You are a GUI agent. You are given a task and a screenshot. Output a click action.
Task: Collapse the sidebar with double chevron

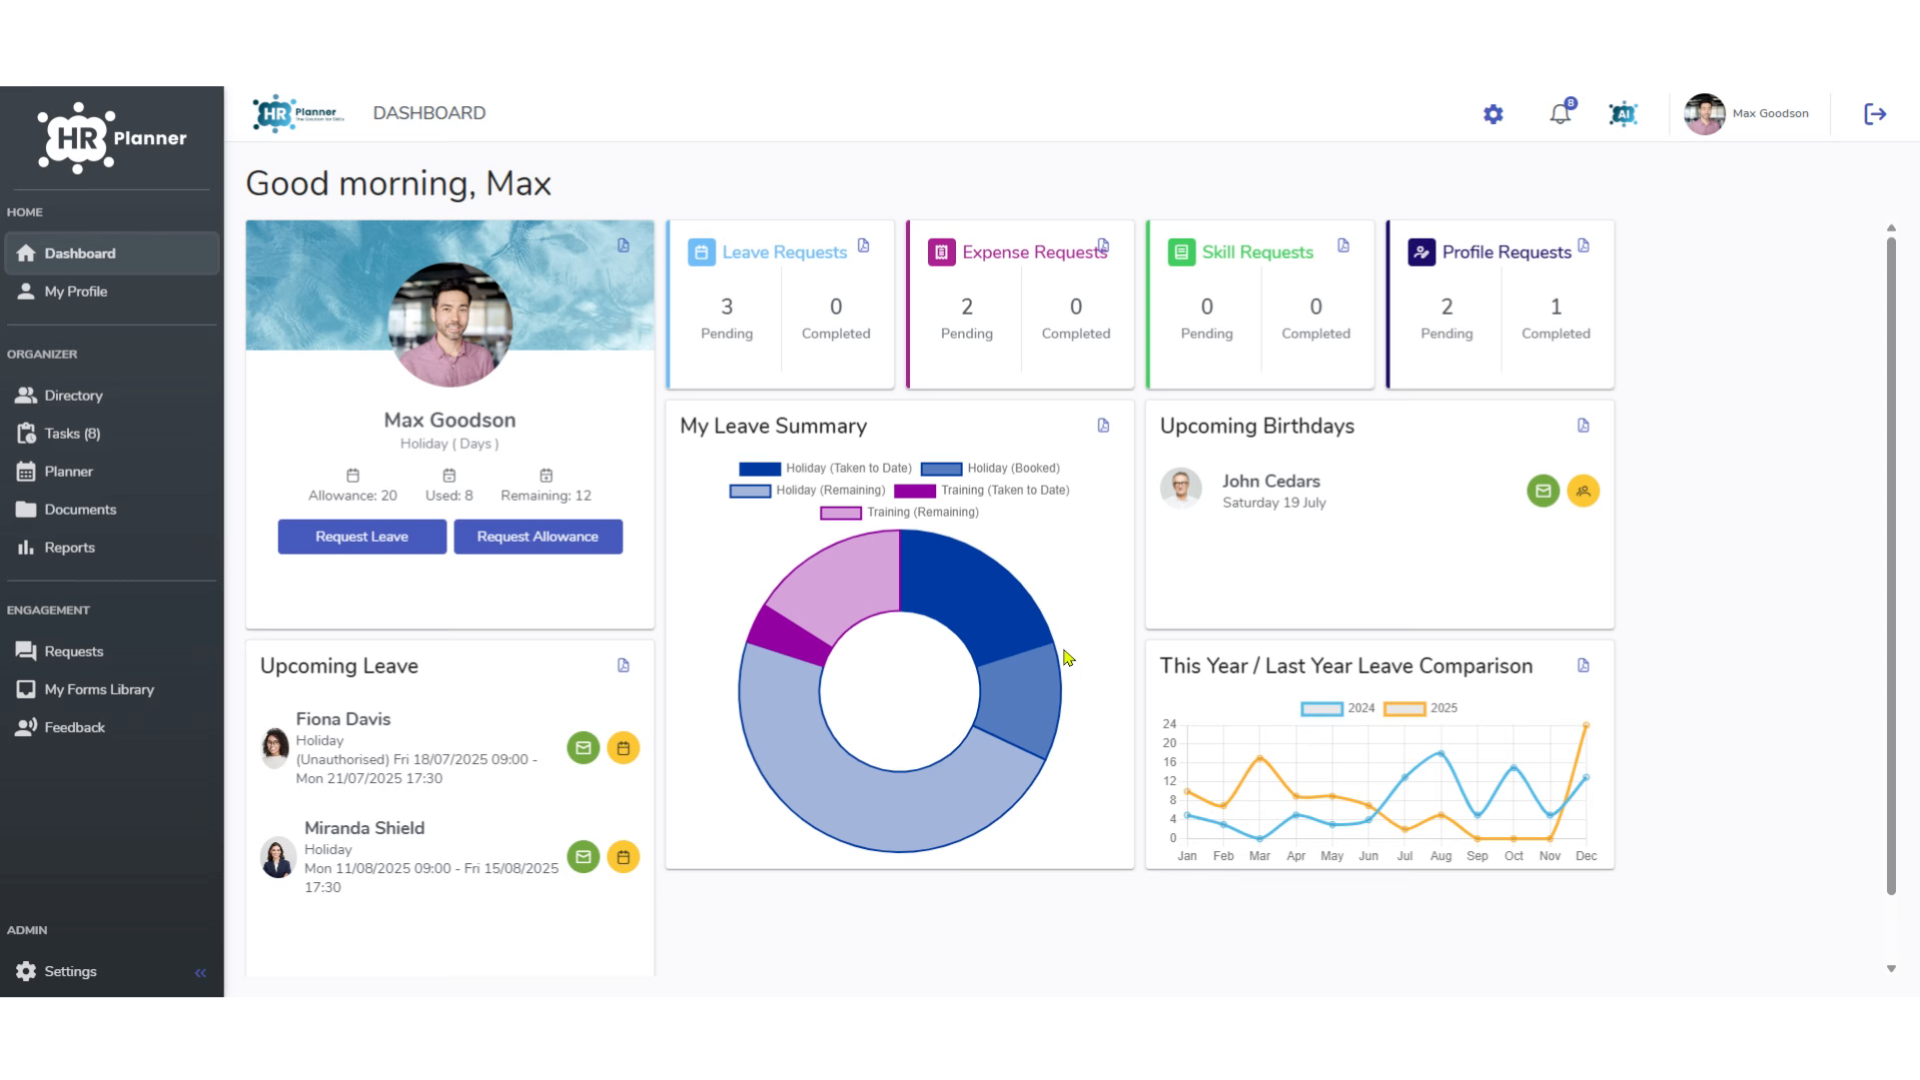point(200,972)
